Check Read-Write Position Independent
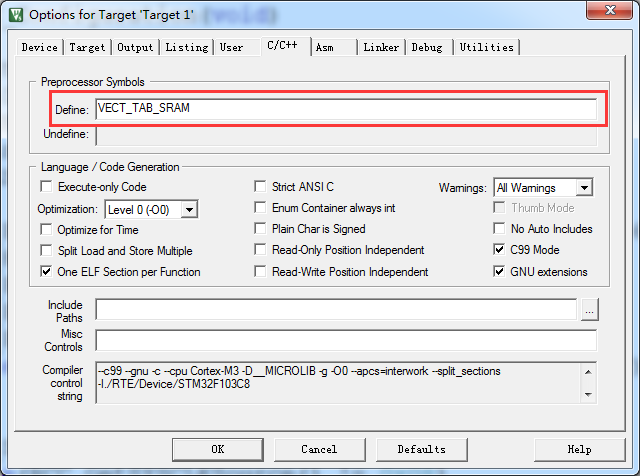Viewport: 640px width, 476px height. pyautogui.click(x=260, y=271)
